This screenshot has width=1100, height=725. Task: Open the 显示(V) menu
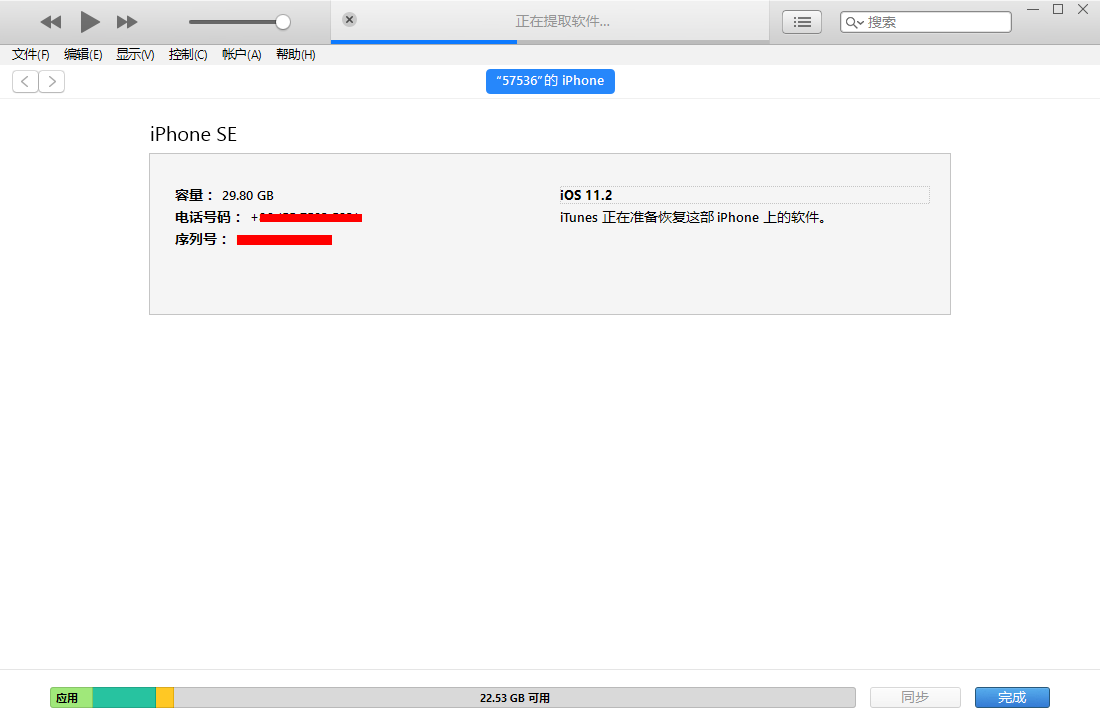pos(135,55)
